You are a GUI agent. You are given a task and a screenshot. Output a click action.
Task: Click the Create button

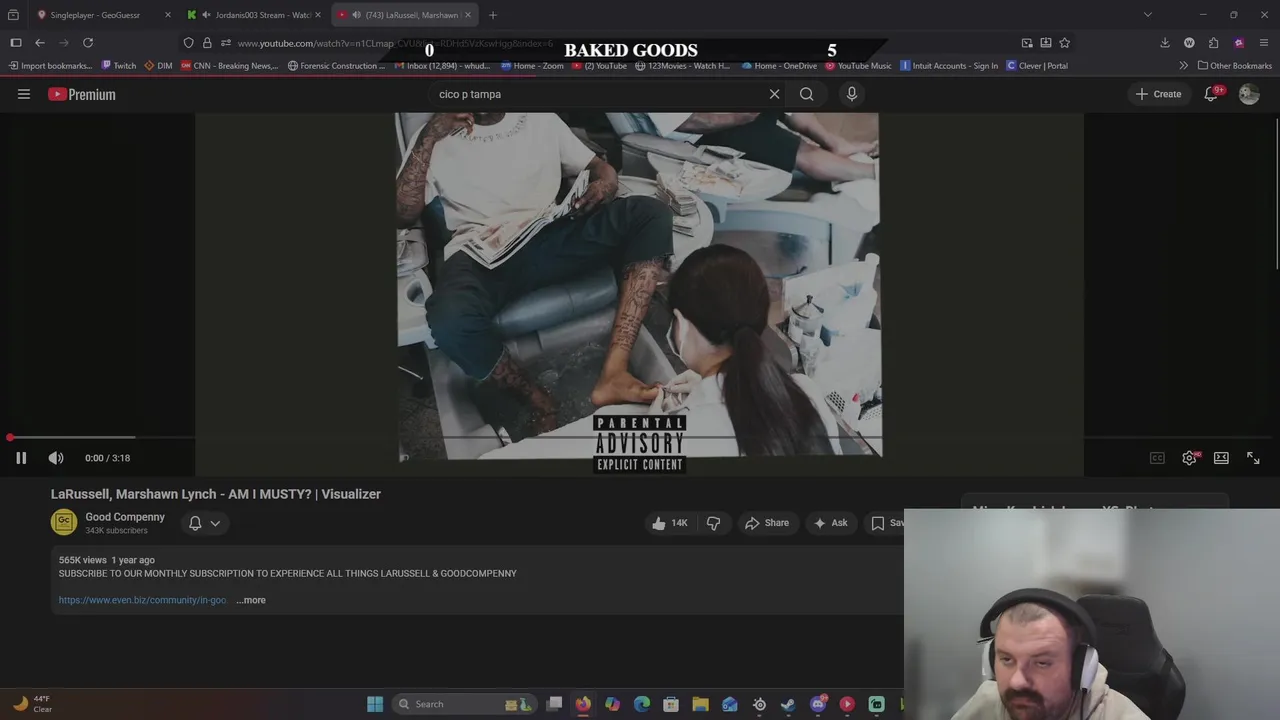1158,94
